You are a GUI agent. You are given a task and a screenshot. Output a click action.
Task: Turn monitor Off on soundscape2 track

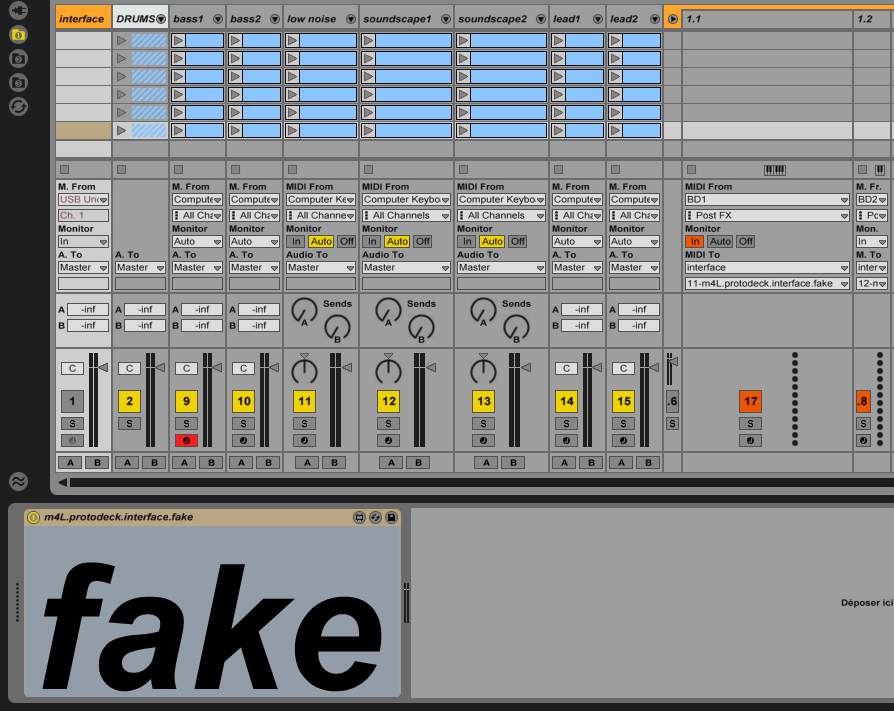(x=517, y=241)
